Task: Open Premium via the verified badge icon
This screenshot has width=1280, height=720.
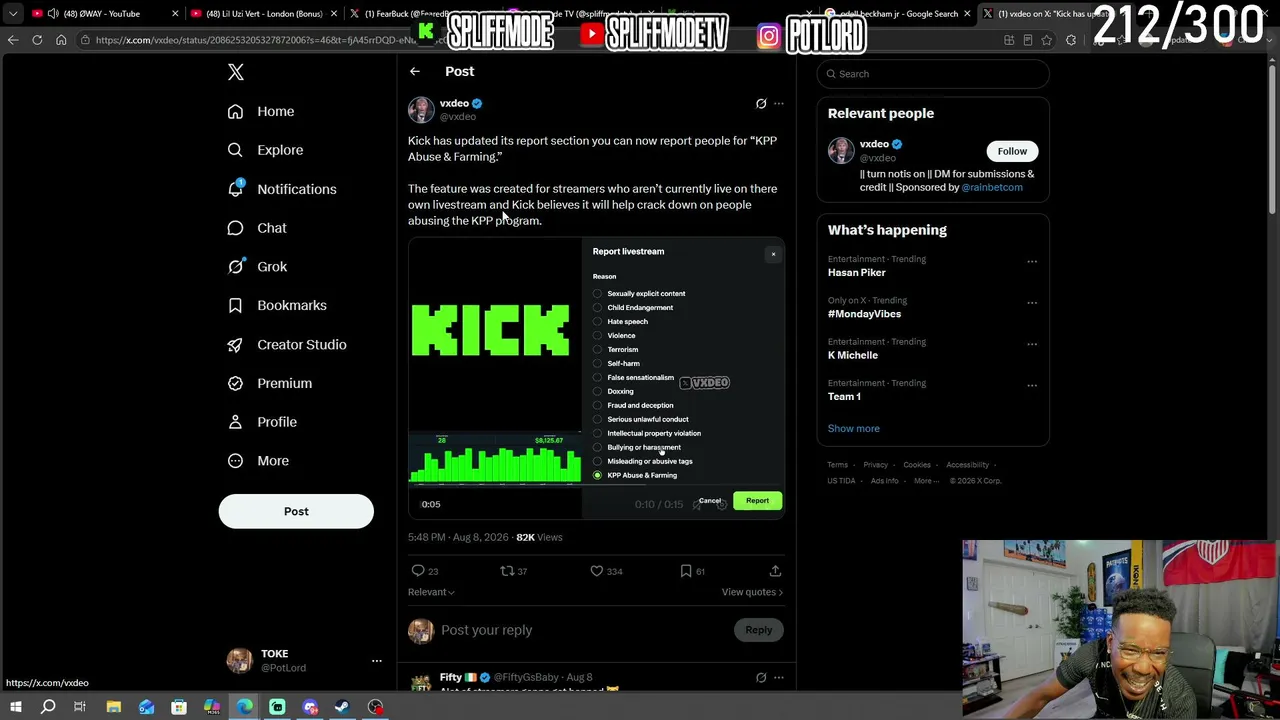Action: tap(235, 383)
